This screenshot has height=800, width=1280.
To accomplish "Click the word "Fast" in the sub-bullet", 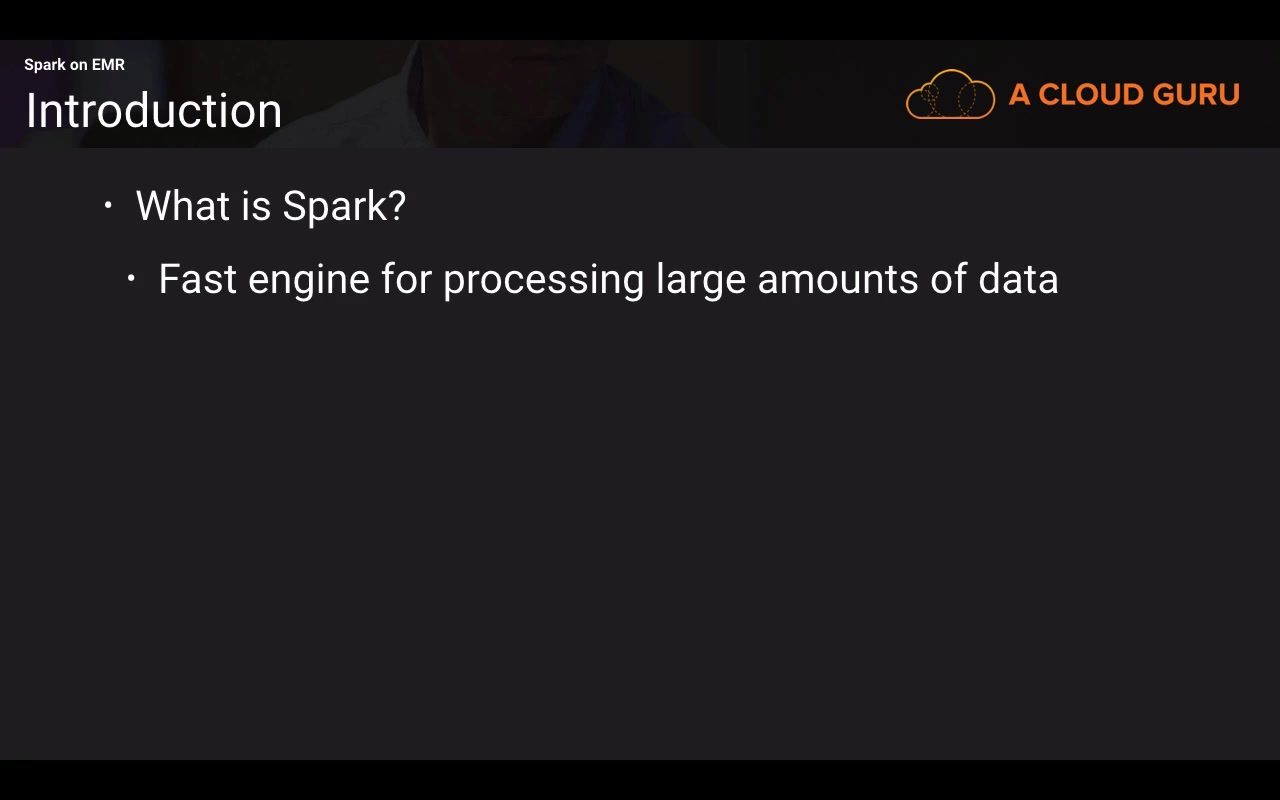I will click(x=197, y=279).
